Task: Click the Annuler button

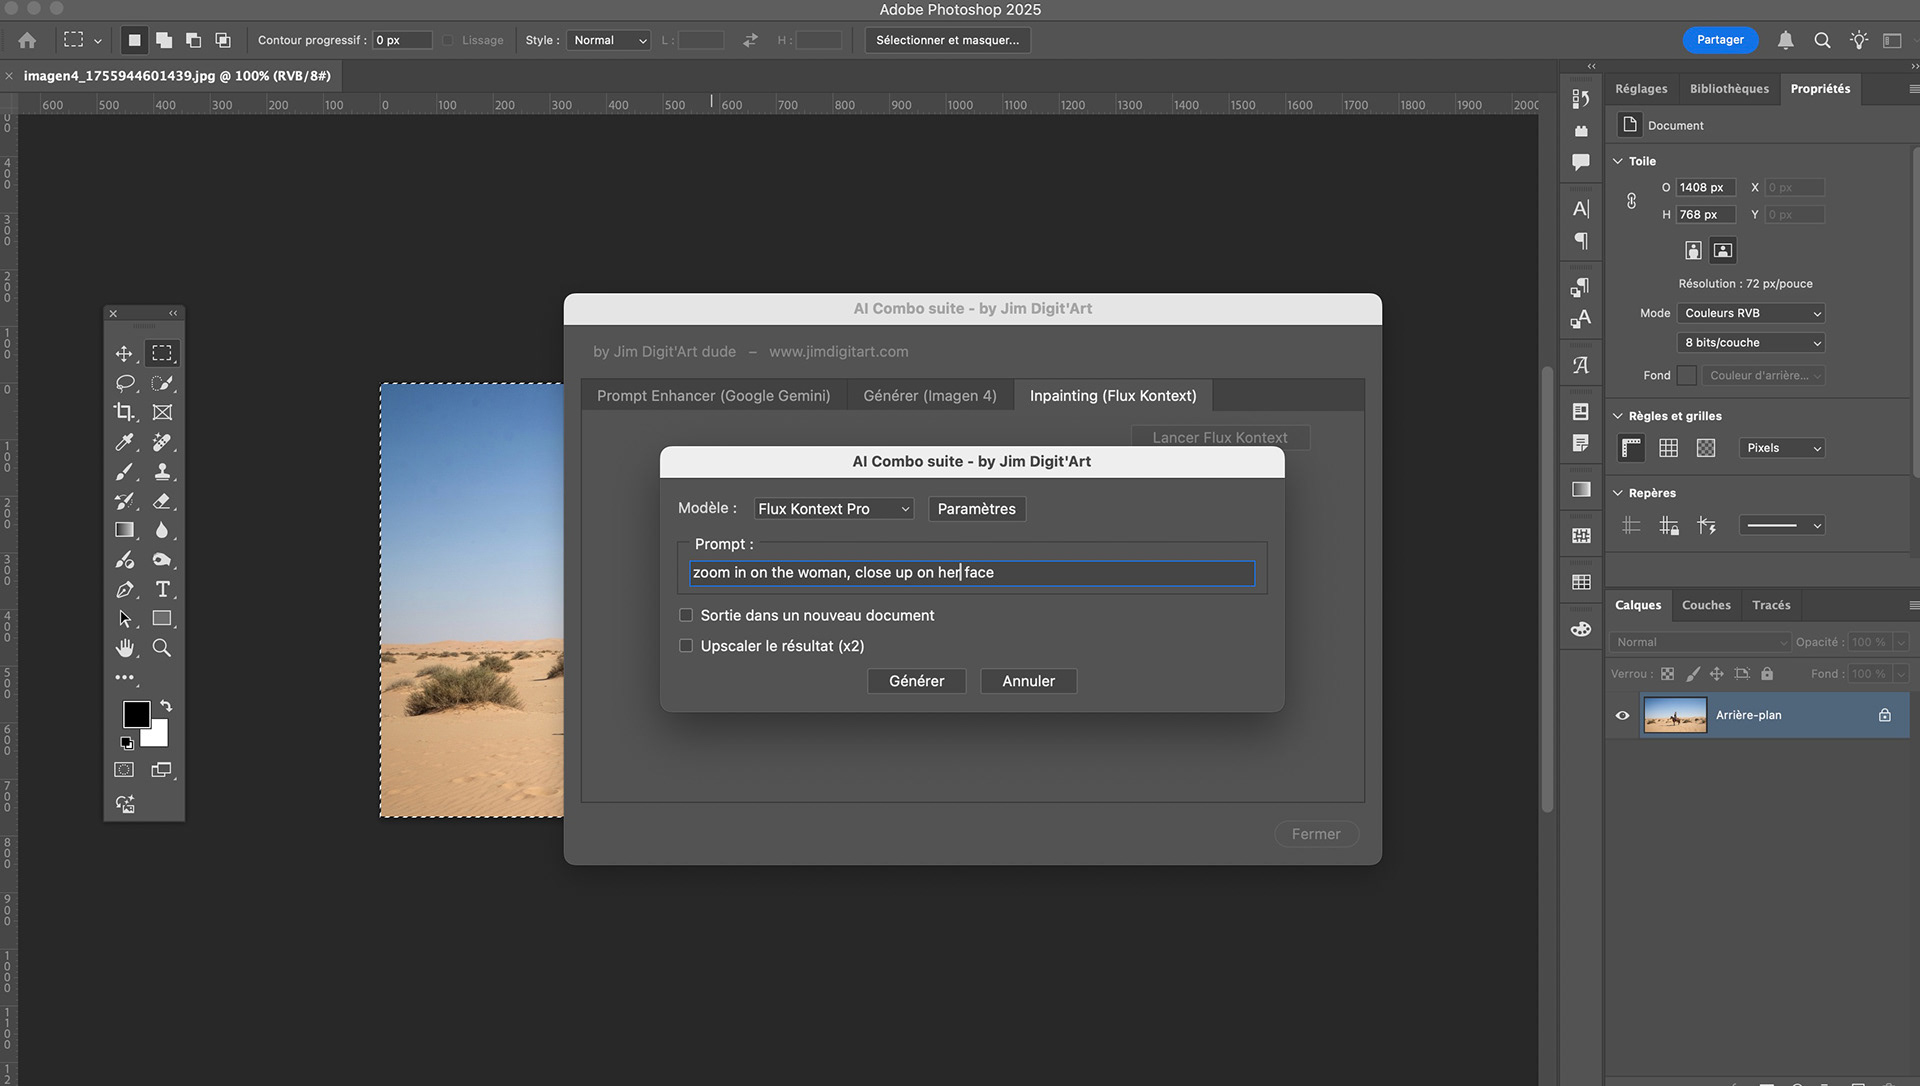Action: [x=1028, y=681]
